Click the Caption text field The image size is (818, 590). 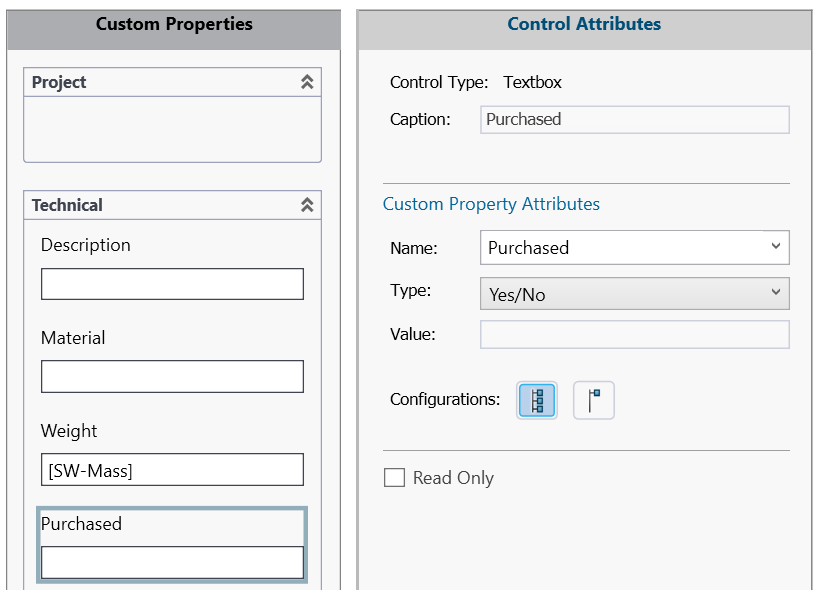click(634, 119)
